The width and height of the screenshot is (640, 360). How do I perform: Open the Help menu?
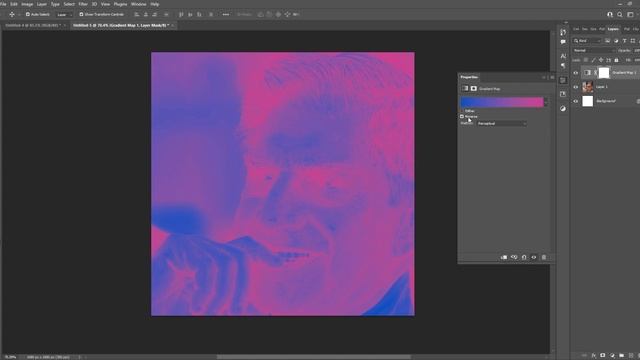click(155, 4)
